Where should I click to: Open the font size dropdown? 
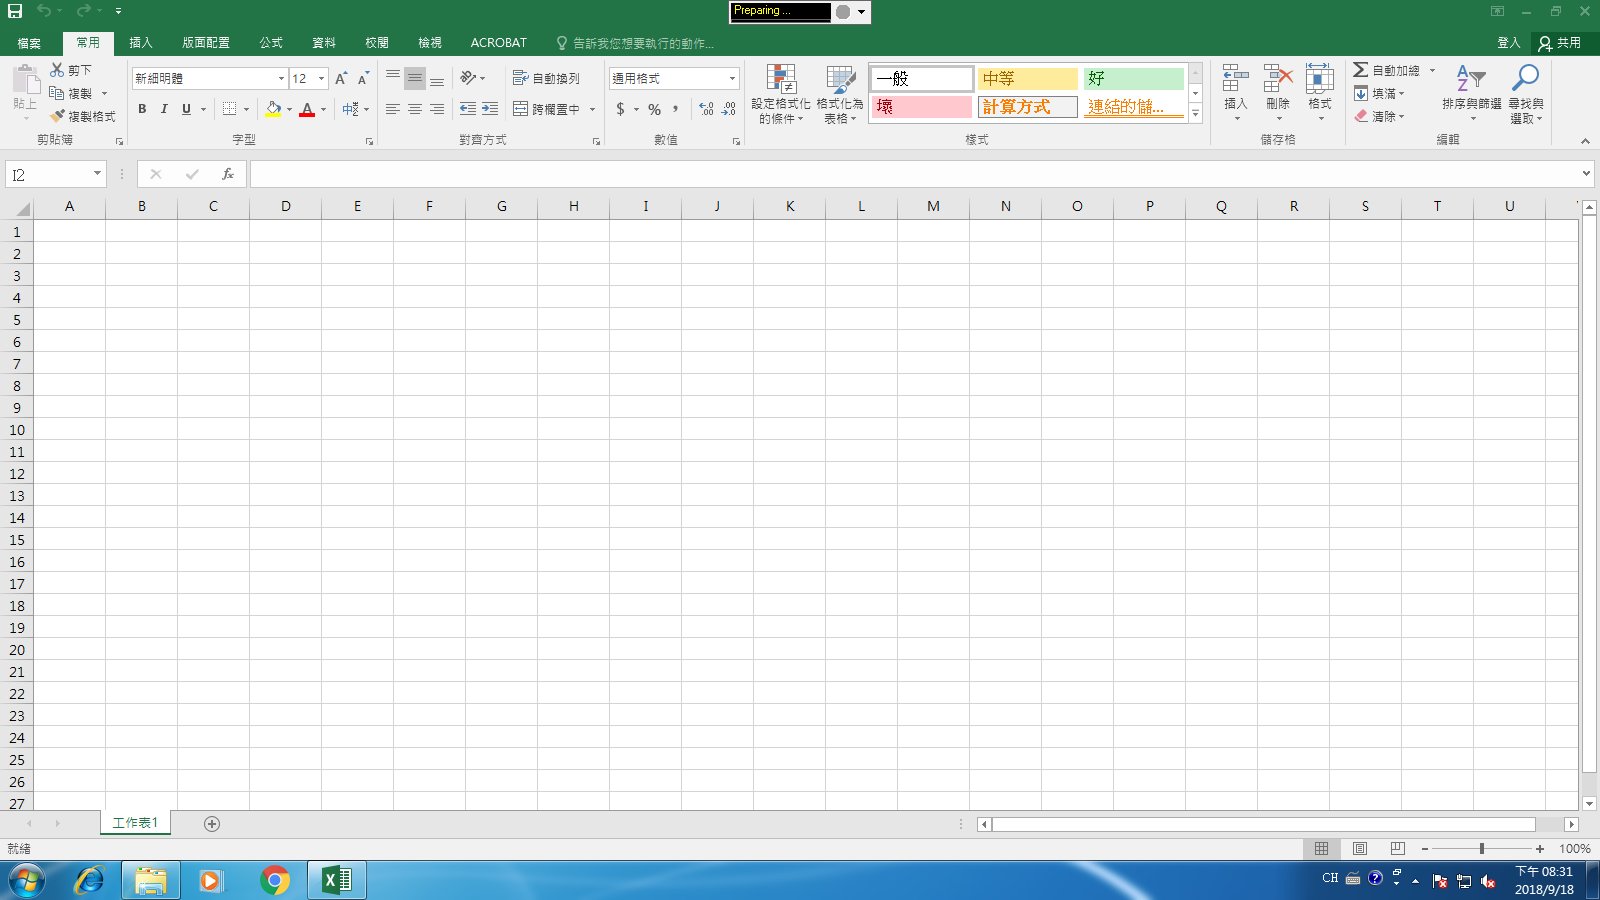pos(322,78)
